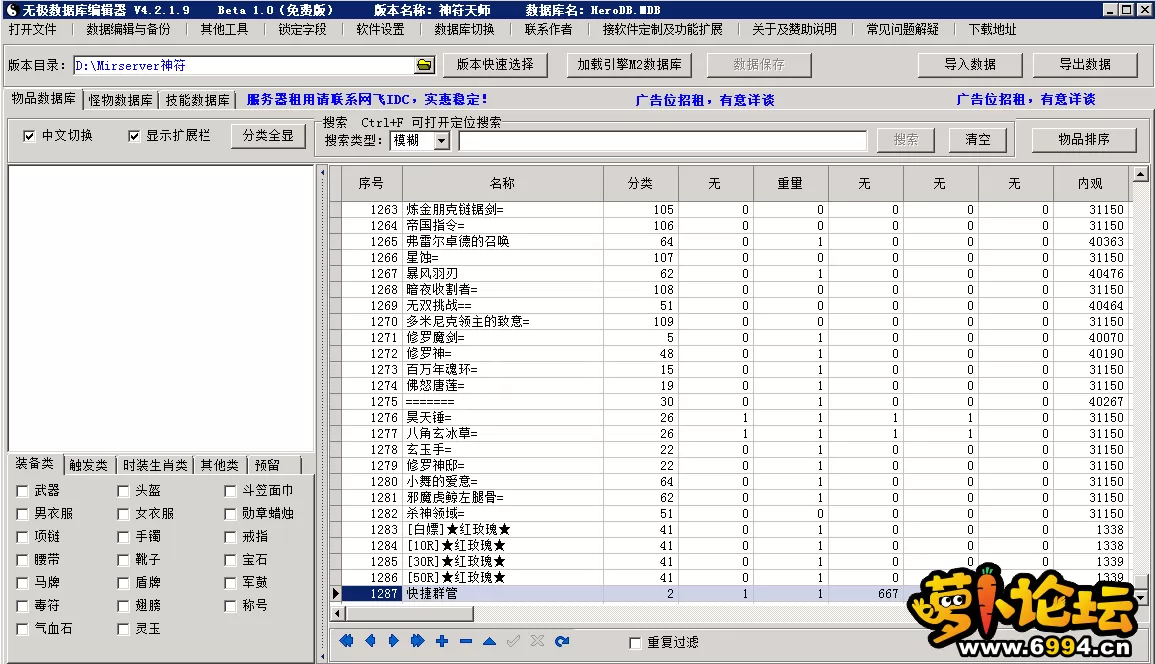Select the 物品数据库 tab
Screen dimensions: 1156x664
point(43,98)
